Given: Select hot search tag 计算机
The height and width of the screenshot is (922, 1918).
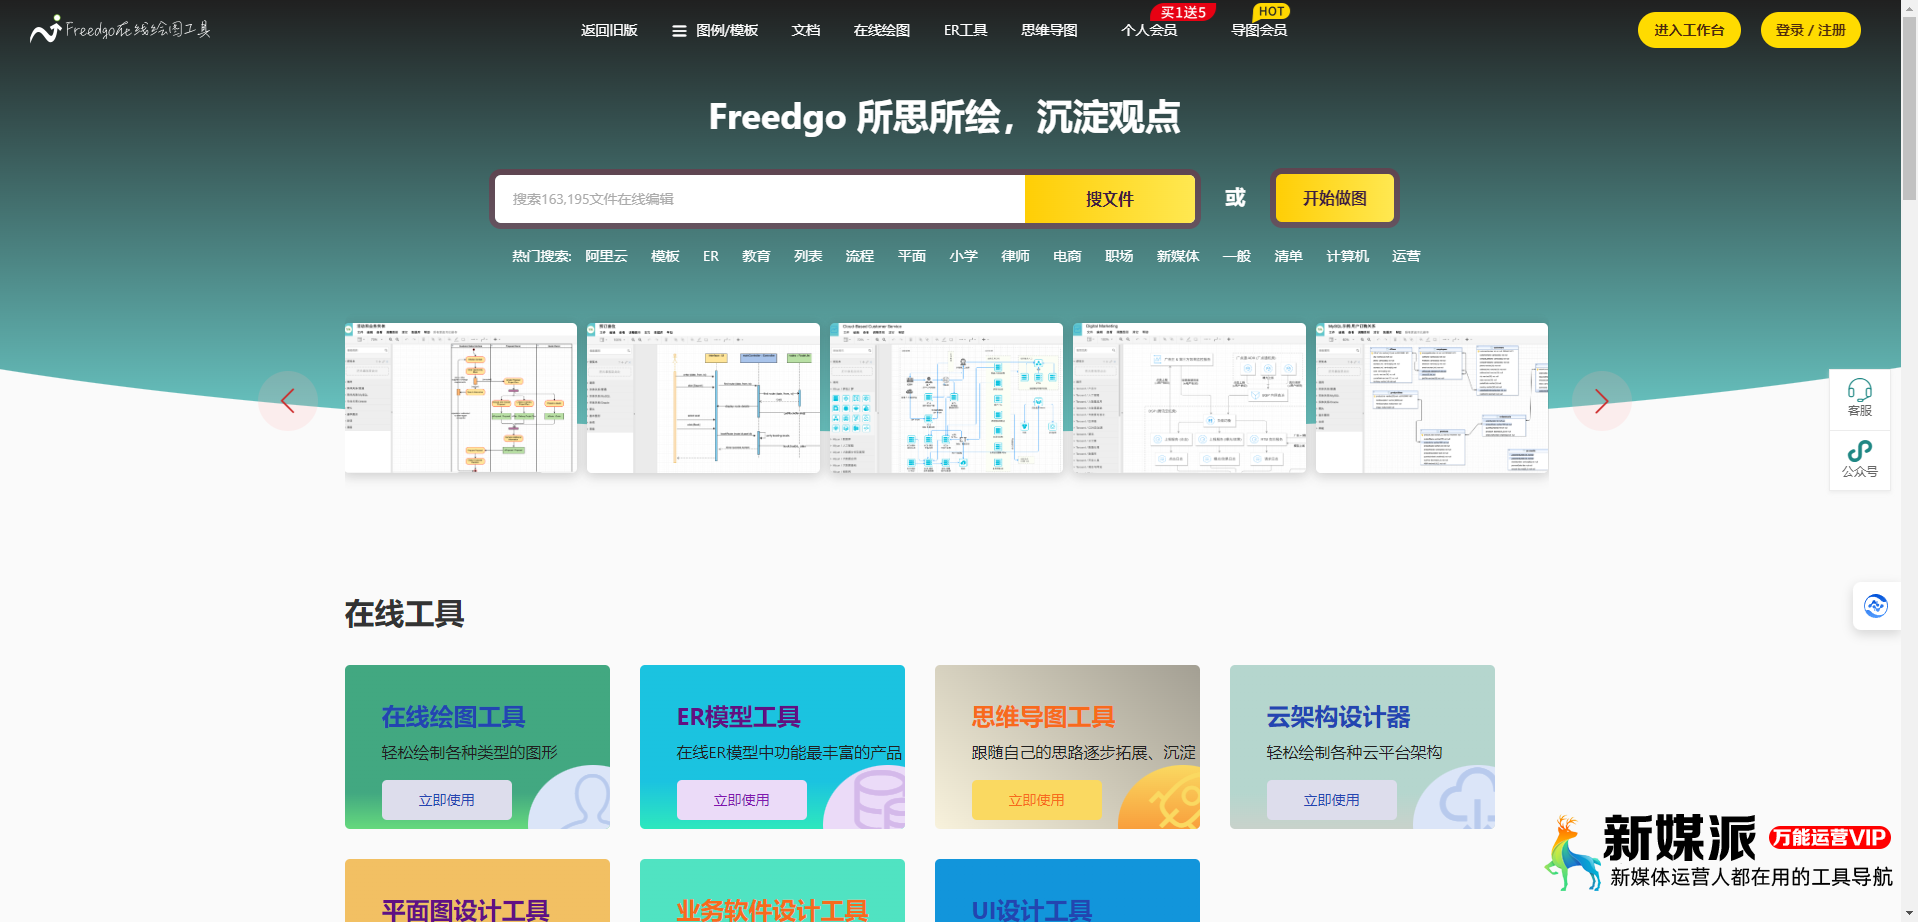Looking at the screenshot, I should (1347, 256).
